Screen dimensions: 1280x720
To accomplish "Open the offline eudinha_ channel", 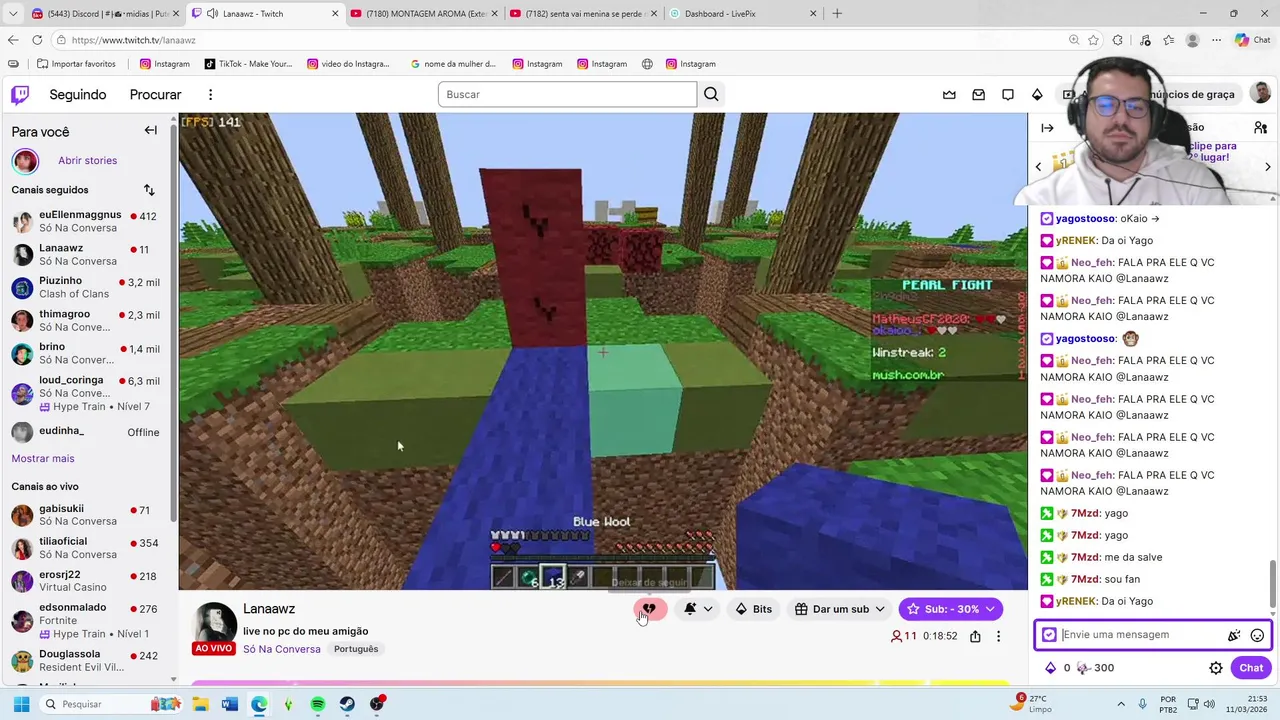I will tap(85, 432).
